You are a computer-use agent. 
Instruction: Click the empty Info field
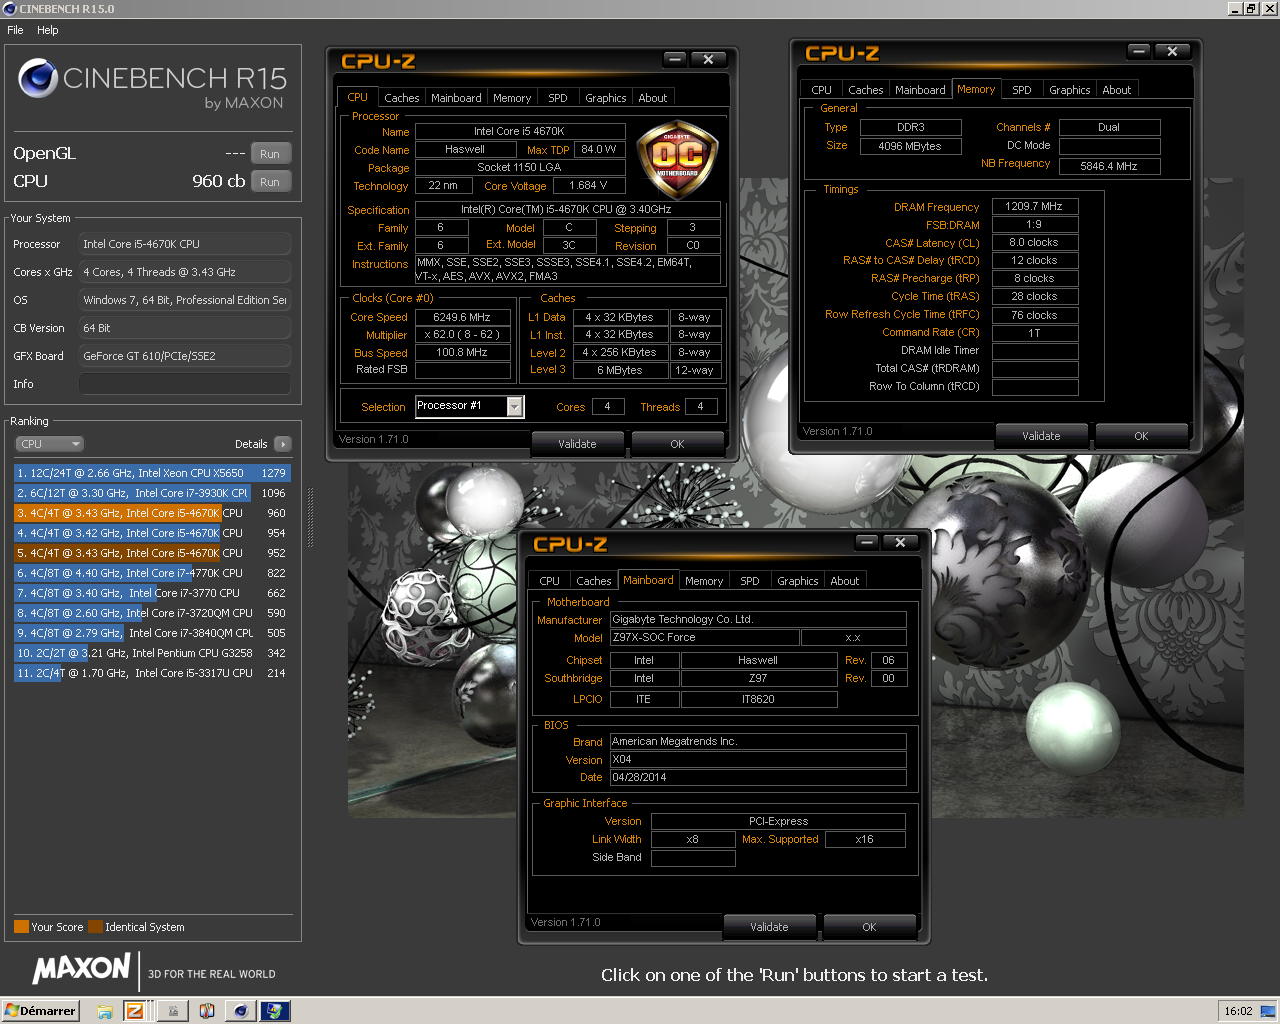[x=185, y=384]
